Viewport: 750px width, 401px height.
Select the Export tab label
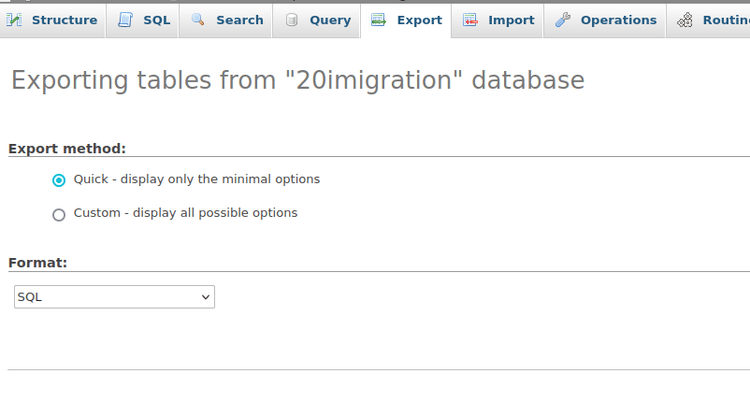pyautogui.click(x=419, y=20)
